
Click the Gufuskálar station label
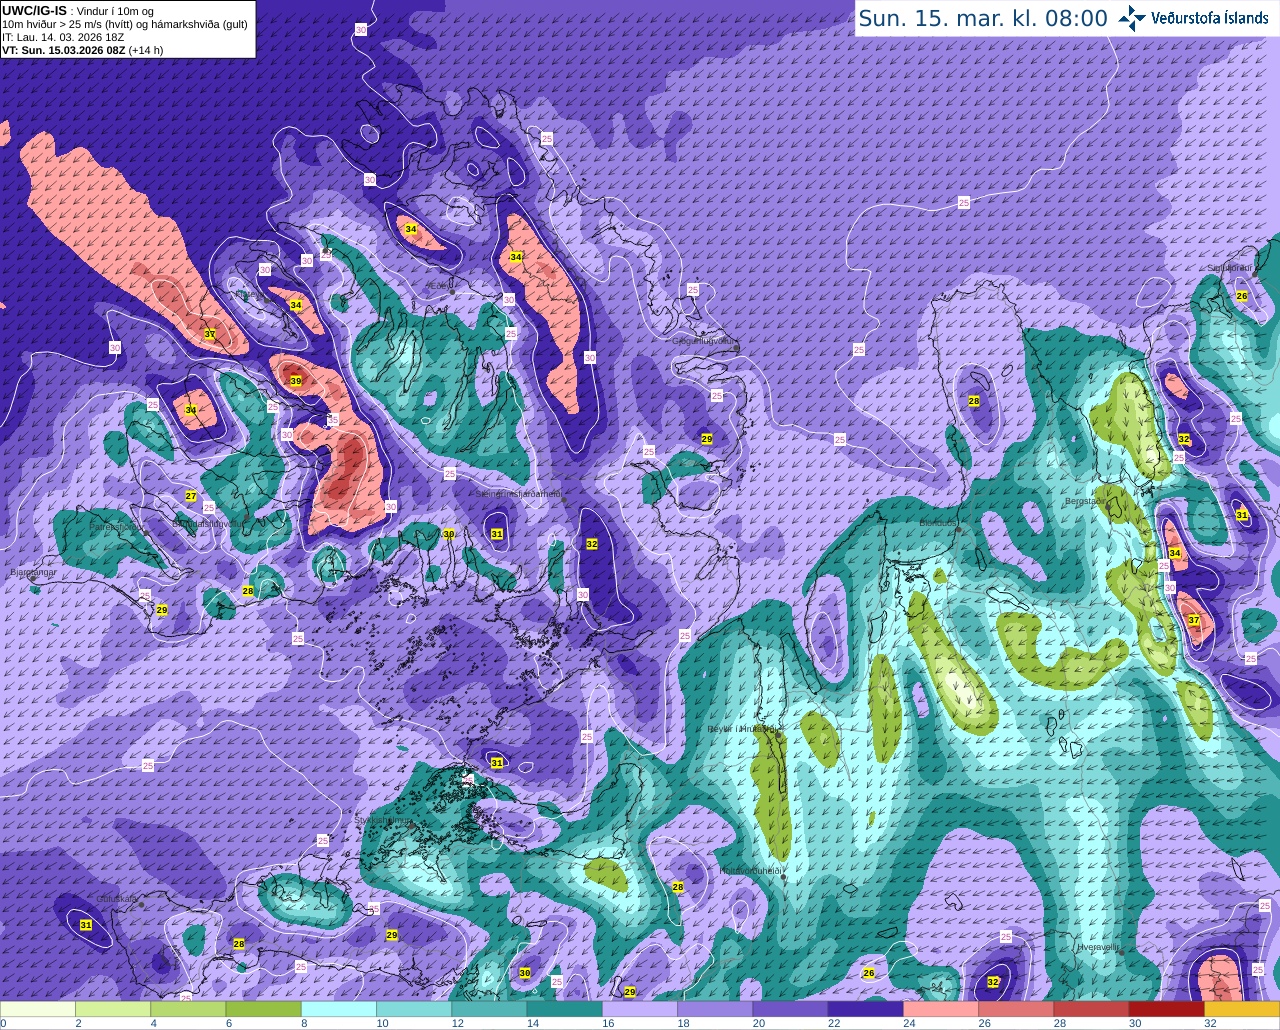(x=116, y=899)
